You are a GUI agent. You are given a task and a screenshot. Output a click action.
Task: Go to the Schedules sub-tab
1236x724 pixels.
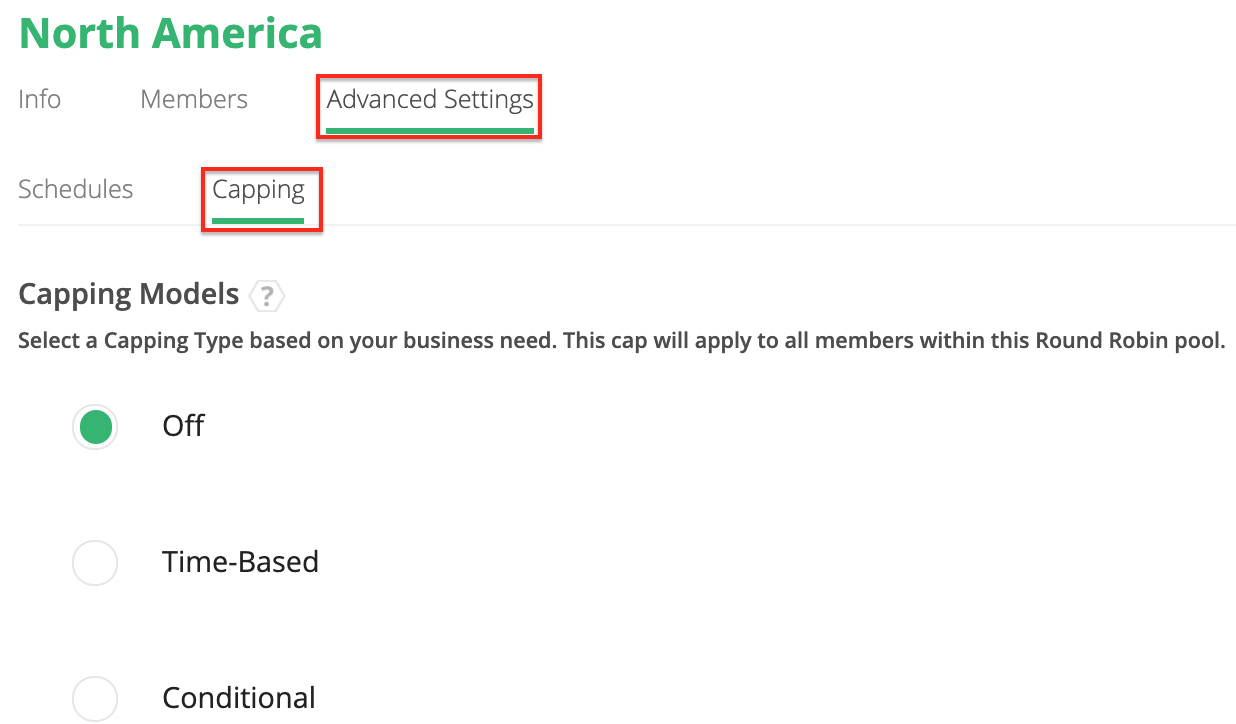click(76, 189)
